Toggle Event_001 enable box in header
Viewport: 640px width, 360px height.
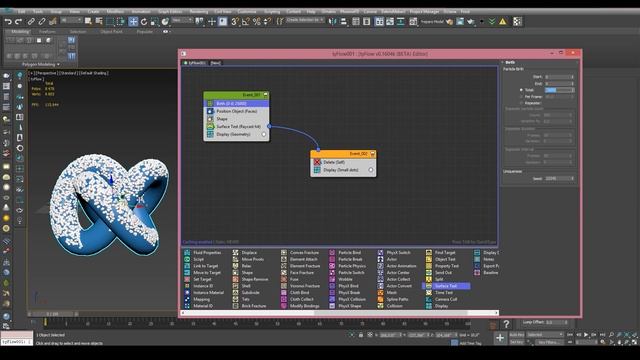point(265,95)
